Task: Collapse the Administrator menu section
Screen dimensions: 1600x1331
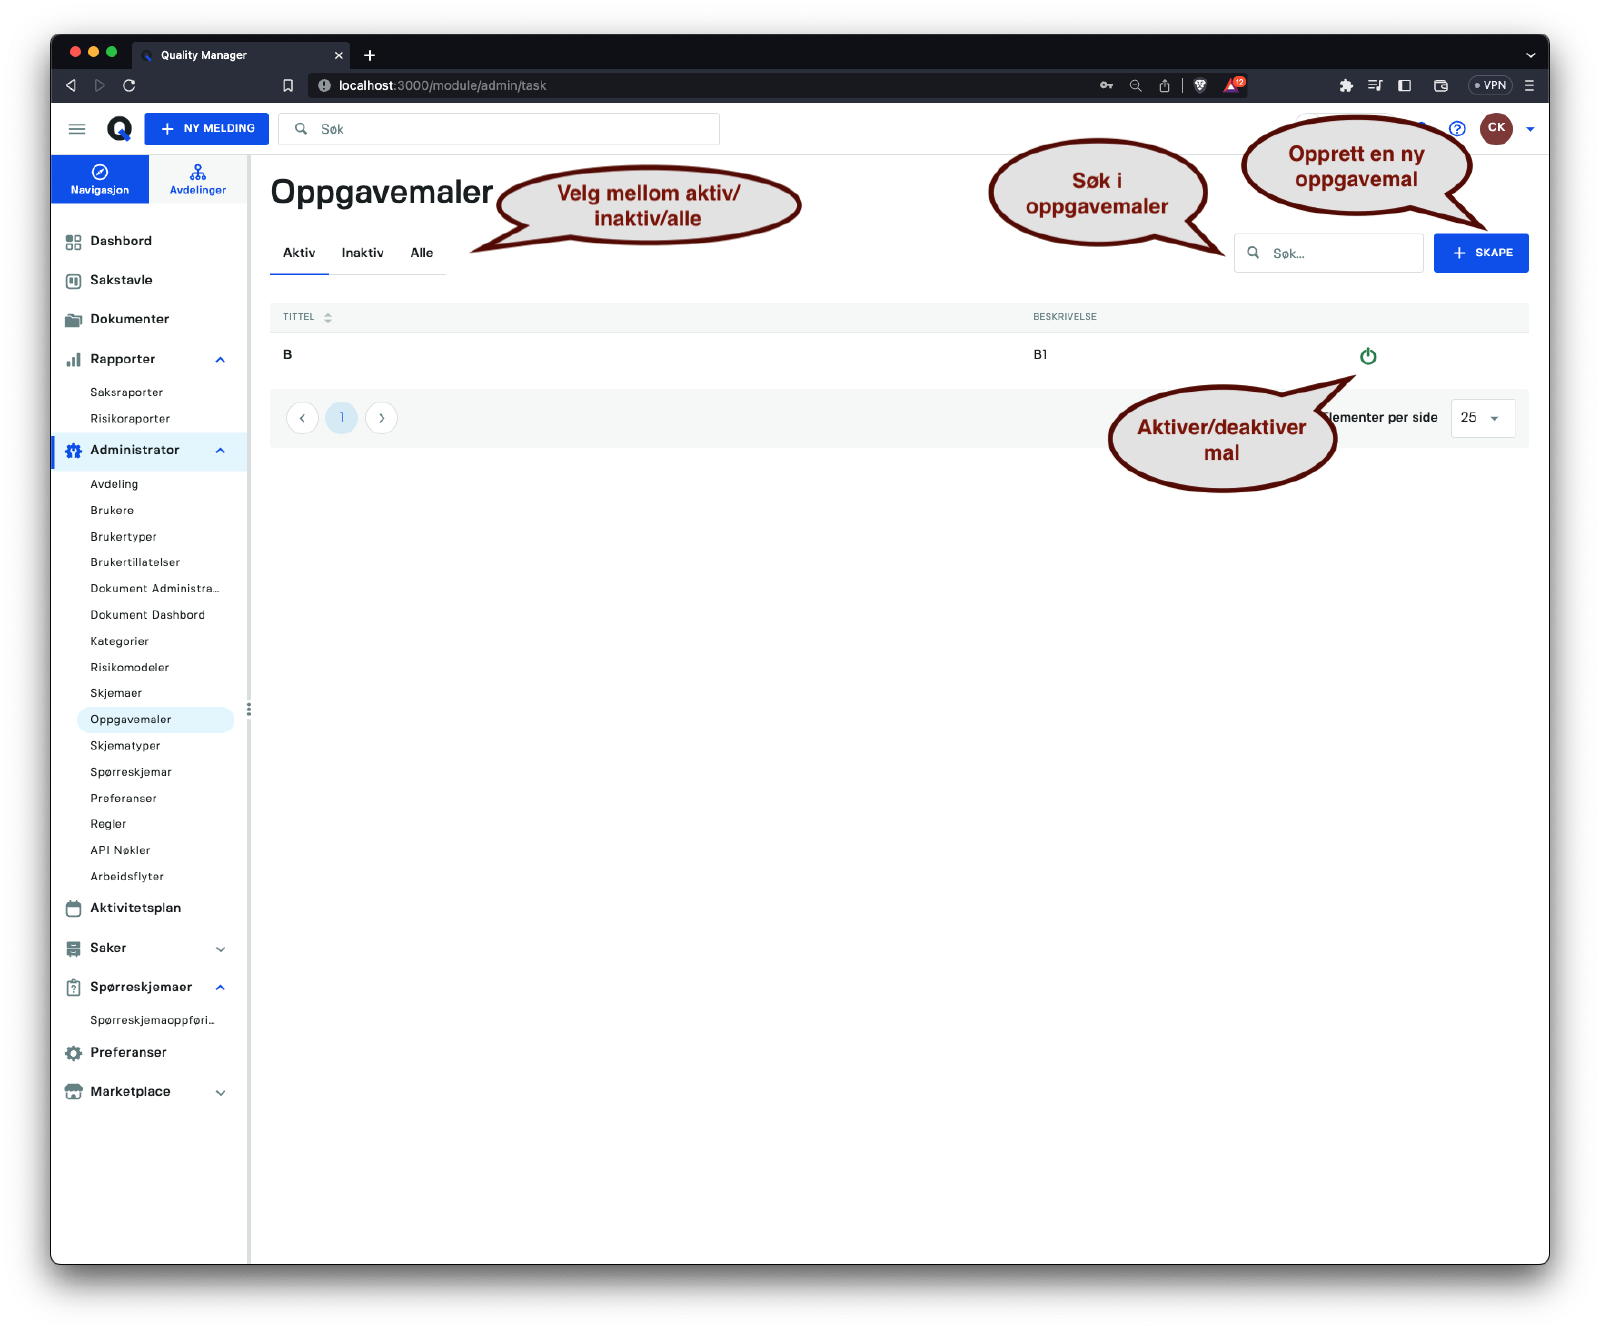Action: pos(220,451)
